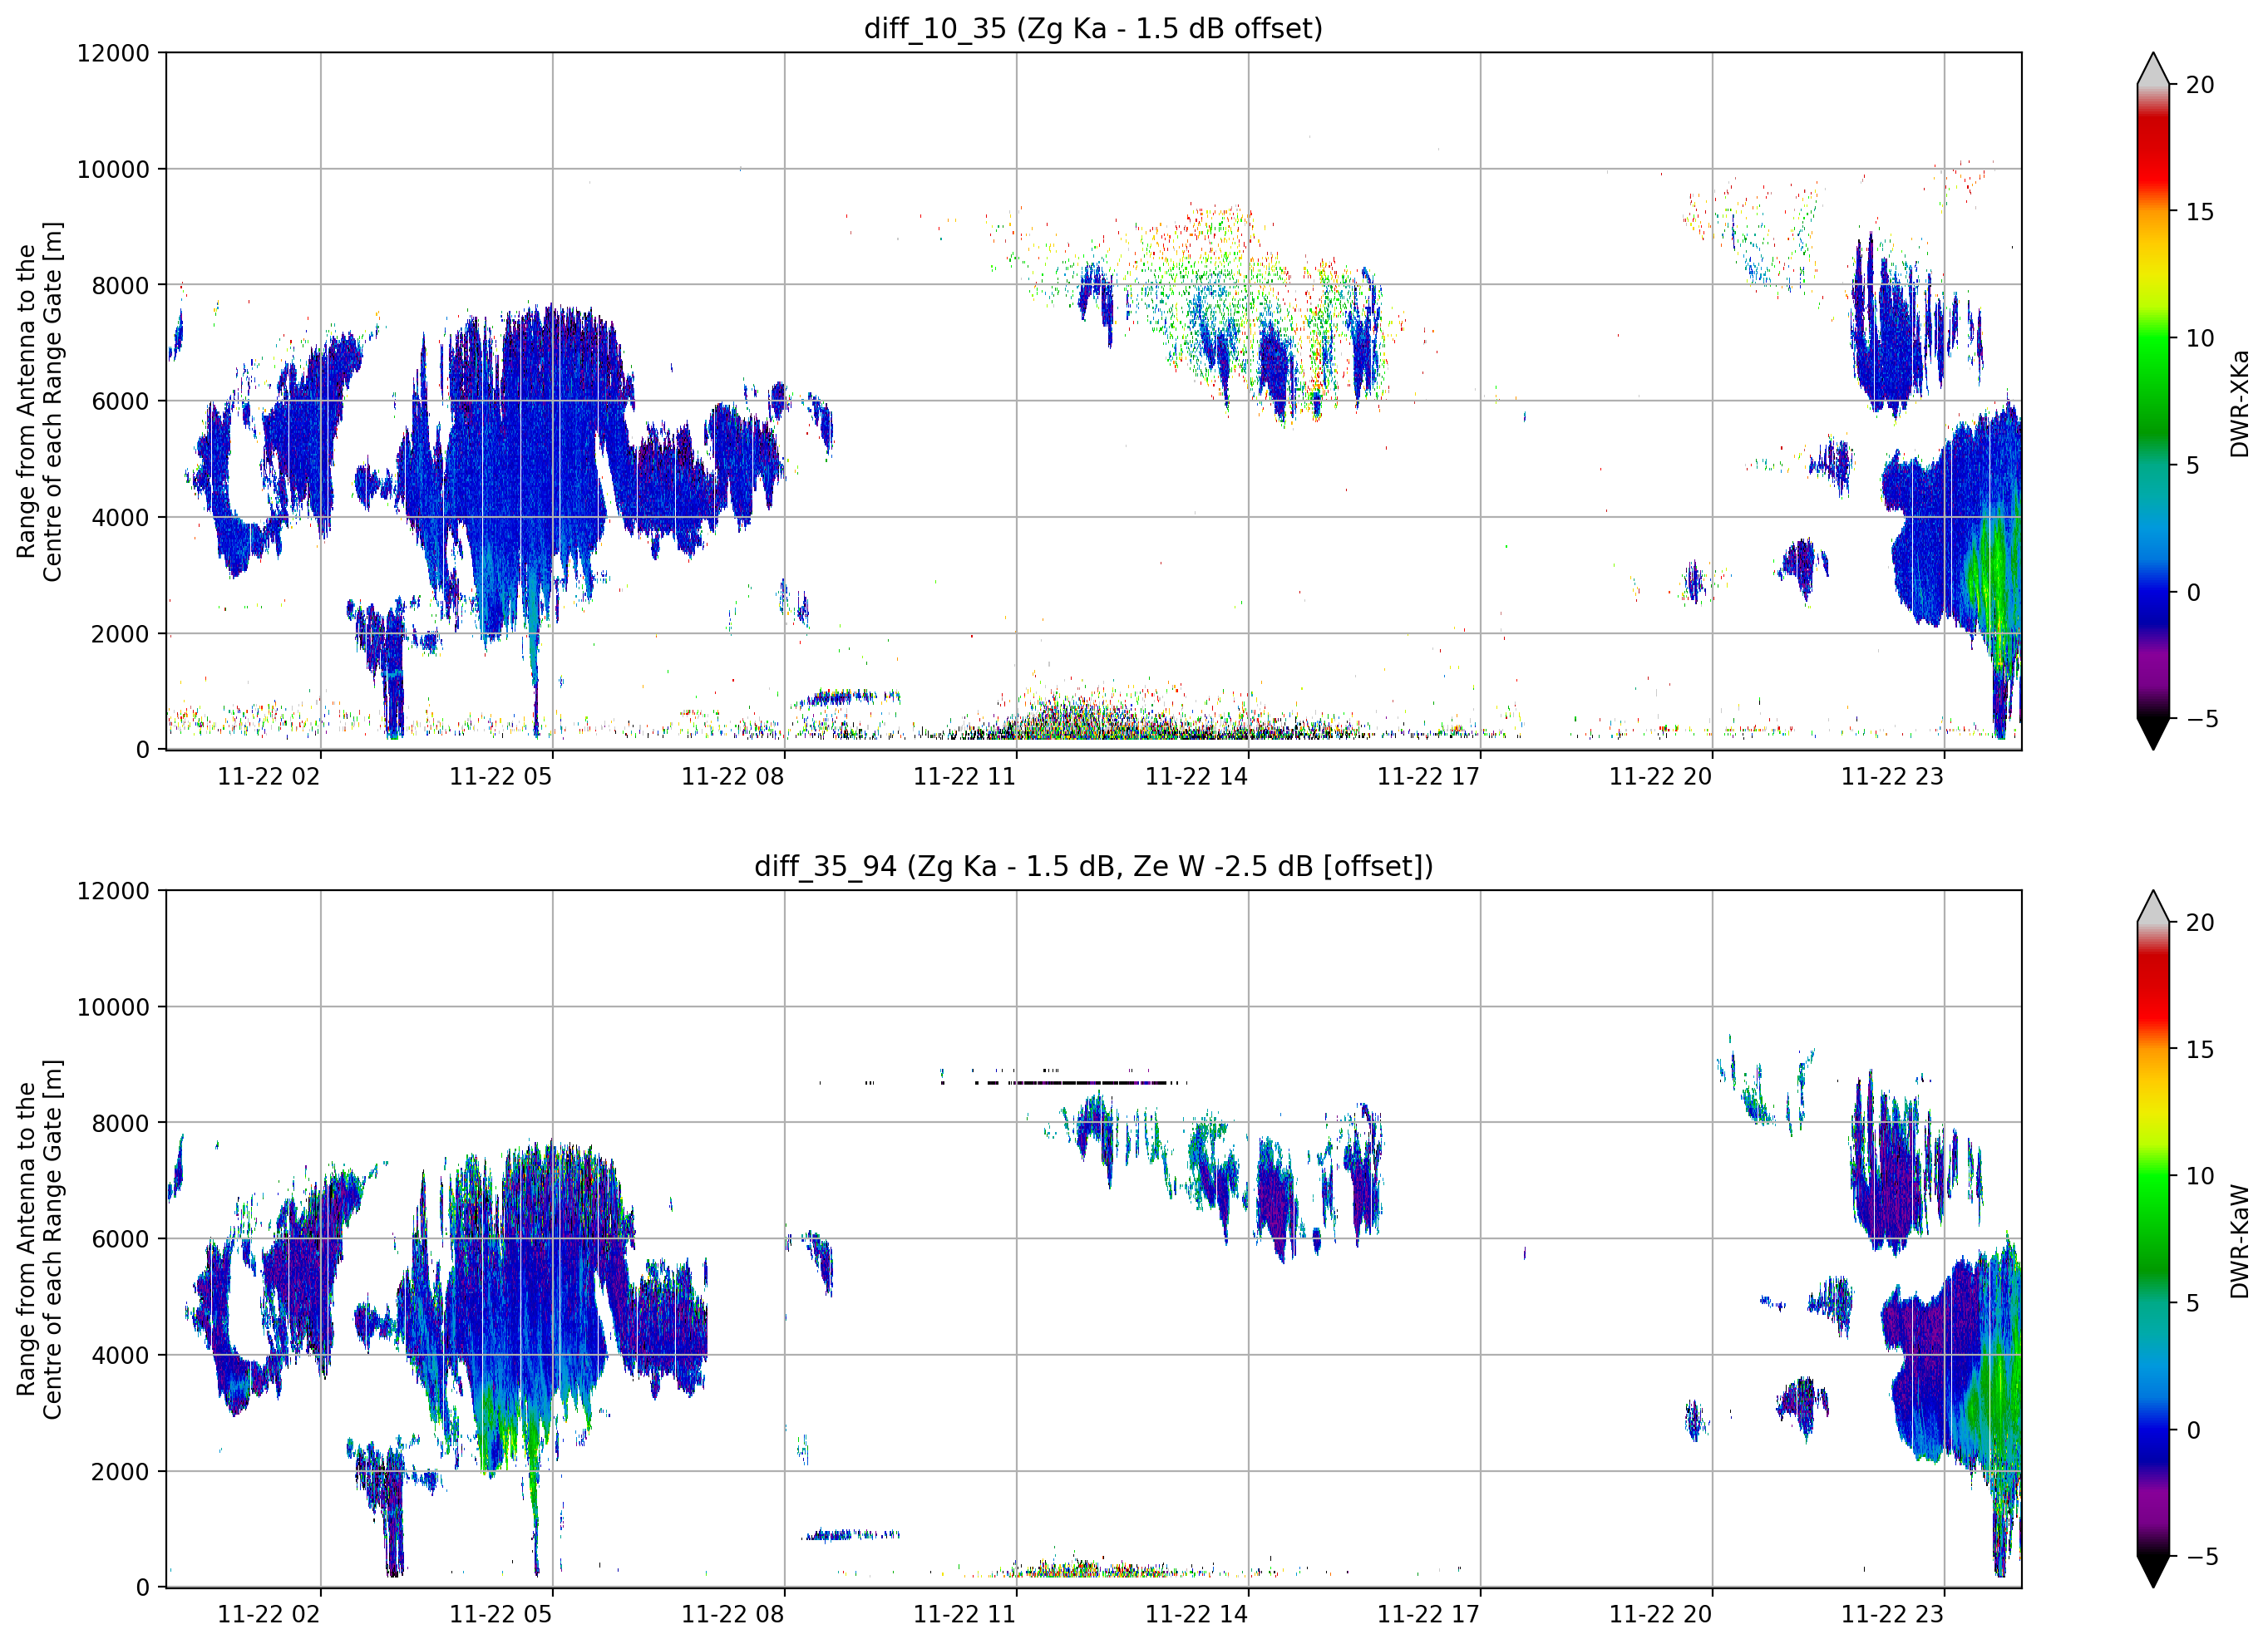This screenshot has height=1644, width=2268.
Task: Click "11-22 11" tick label under diff_35_94 plot
Action: (964, 1615)
